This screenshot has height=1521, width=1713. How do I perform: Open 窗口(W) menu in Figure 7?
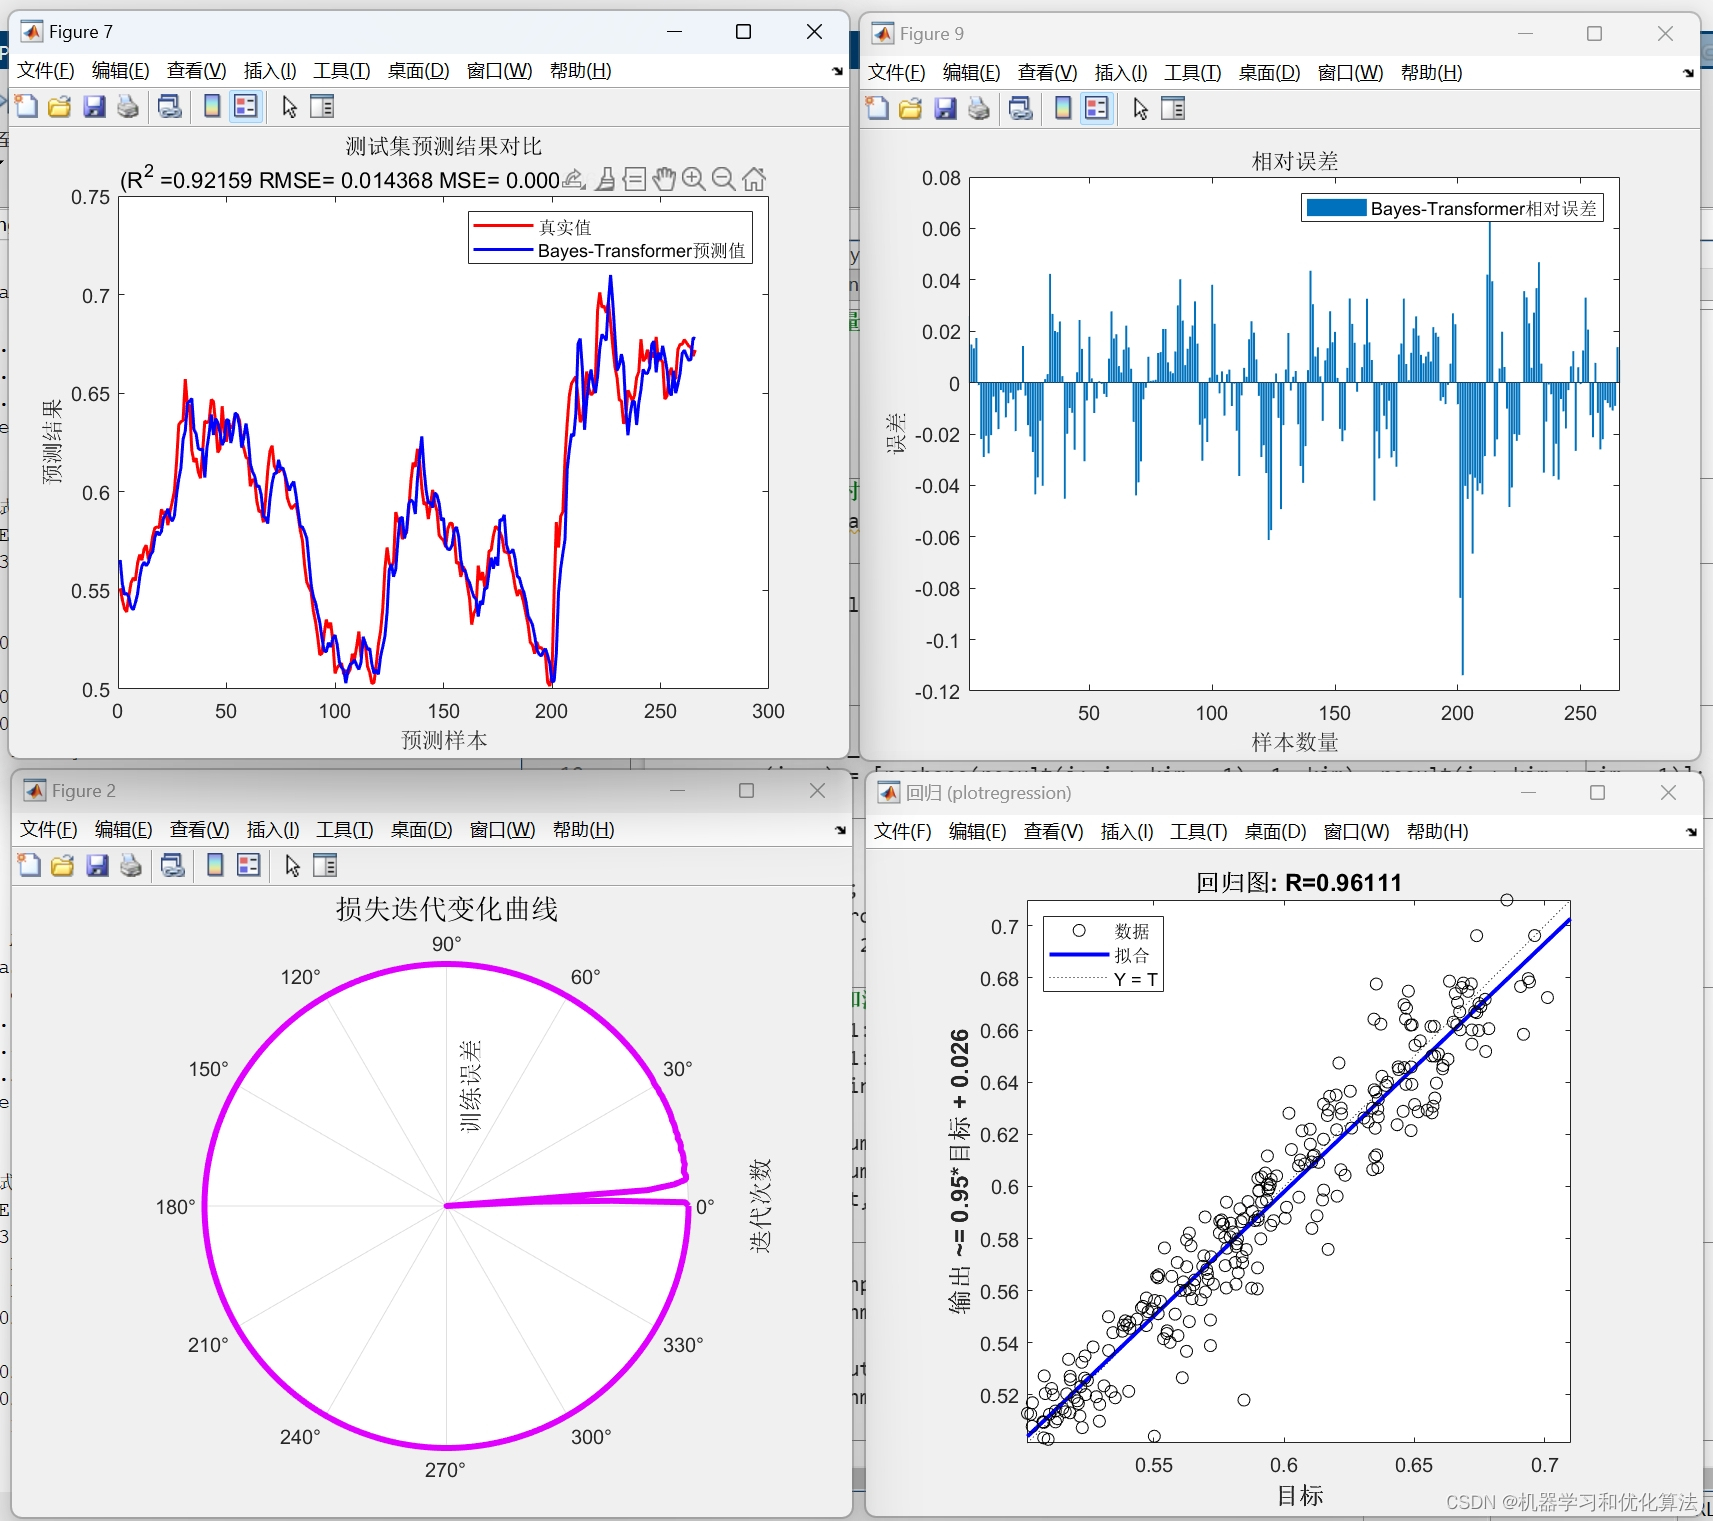tap(499, 71)
